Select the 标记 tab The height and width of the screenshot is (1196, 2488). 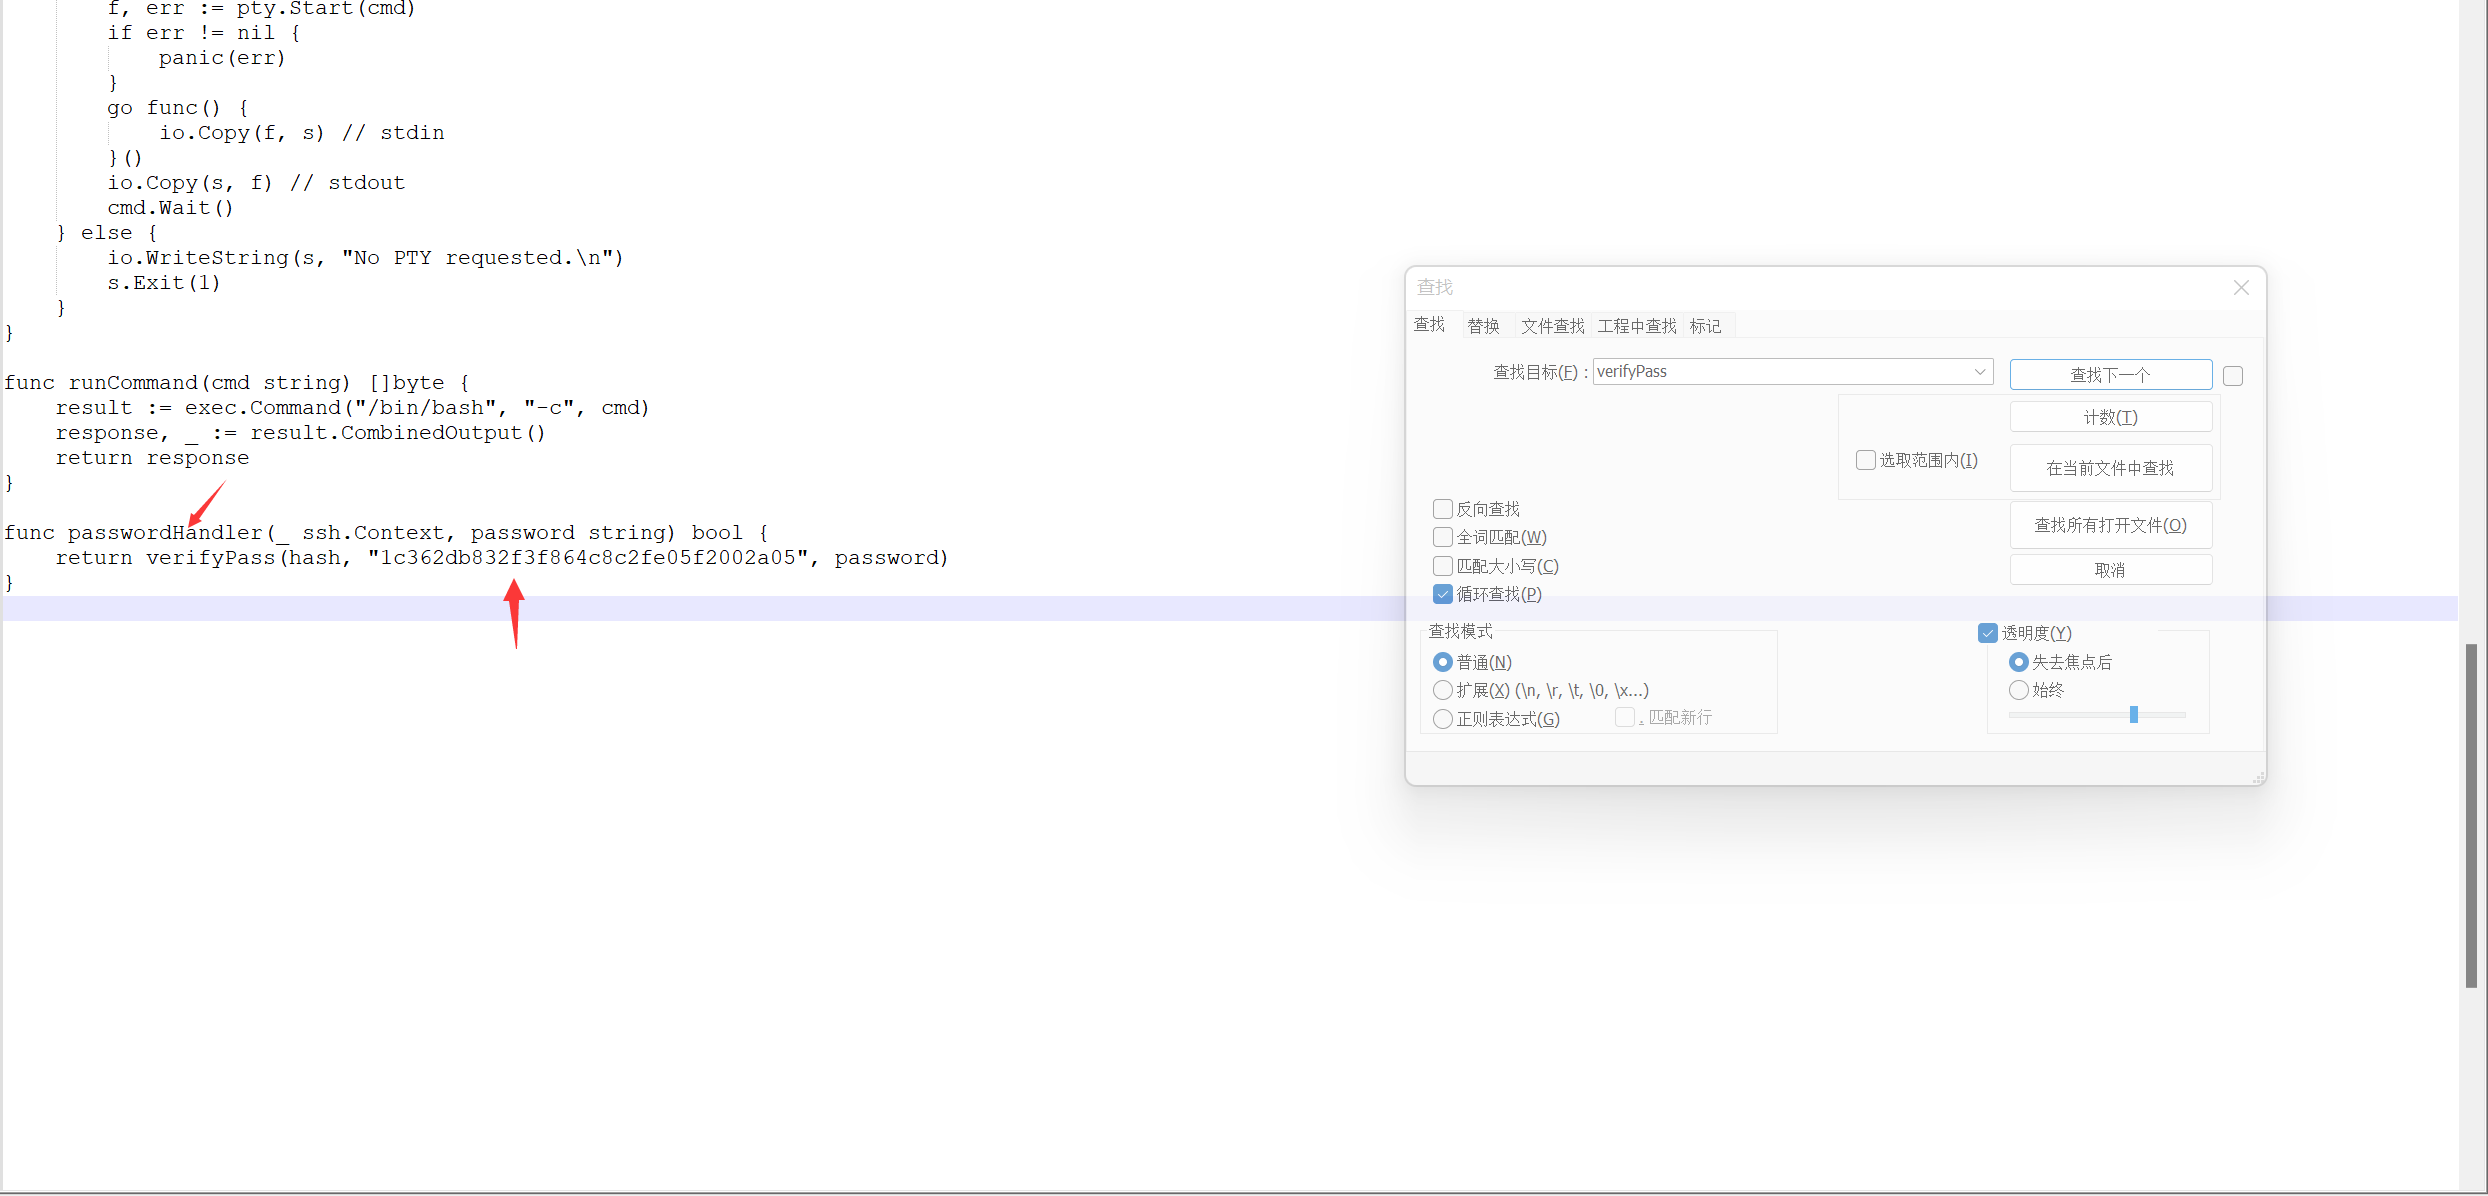tap(1705, 326)
